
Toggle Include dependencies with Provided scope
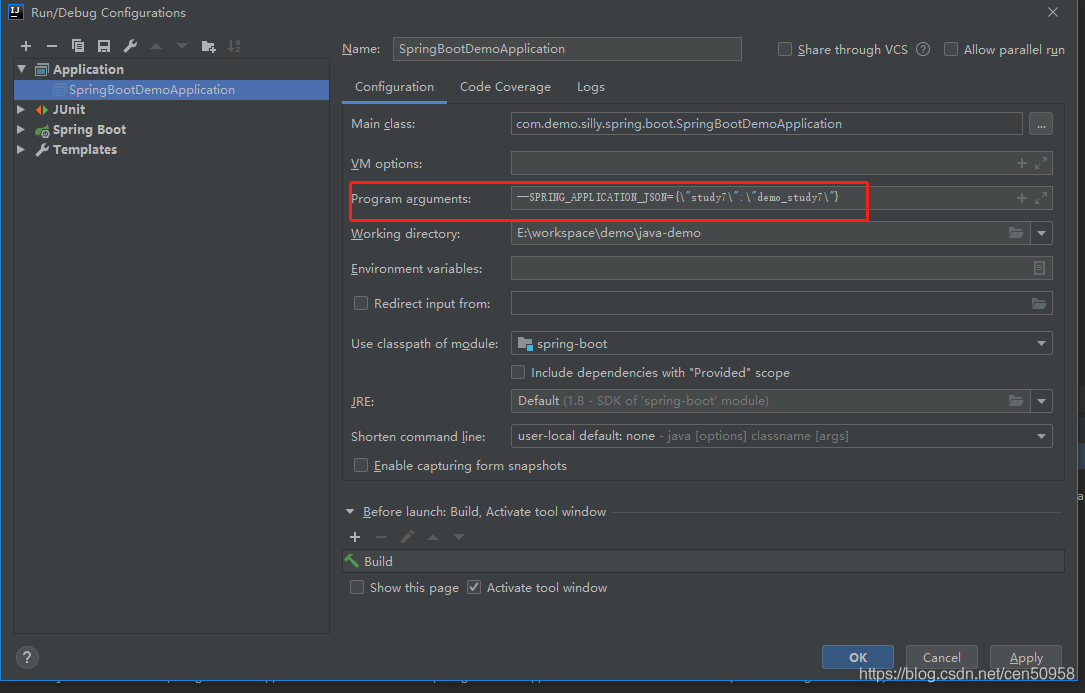[518, 372]
